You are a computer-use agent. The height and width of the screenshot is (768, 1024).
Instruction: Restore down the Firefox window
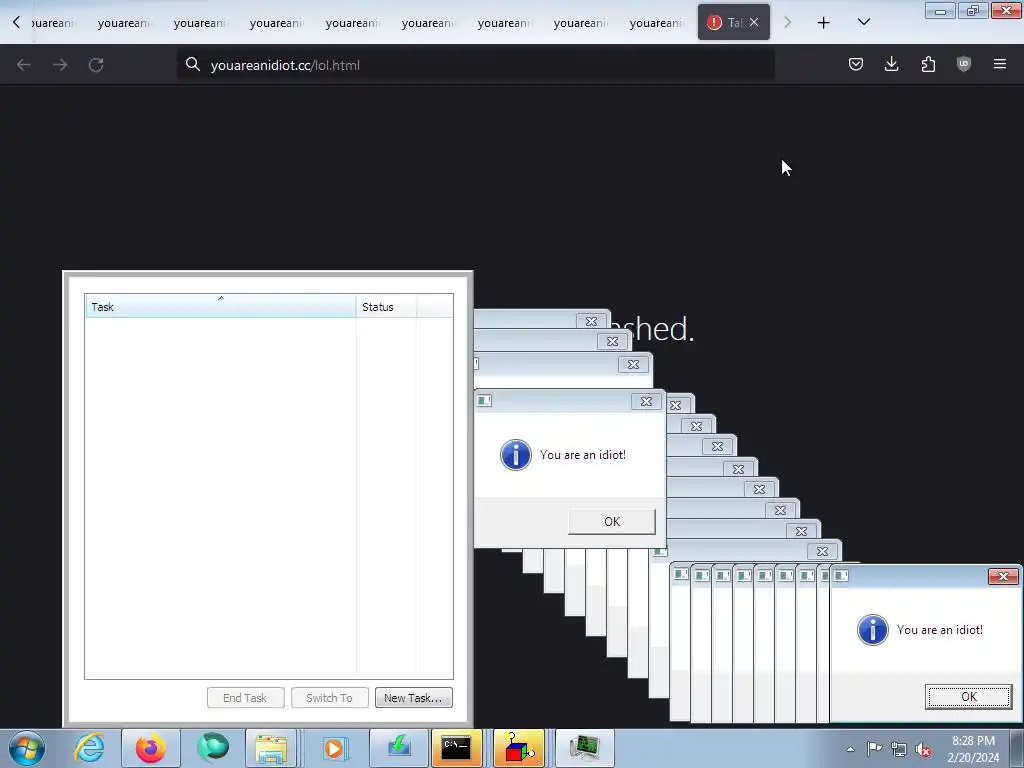[x=973, y=10]
